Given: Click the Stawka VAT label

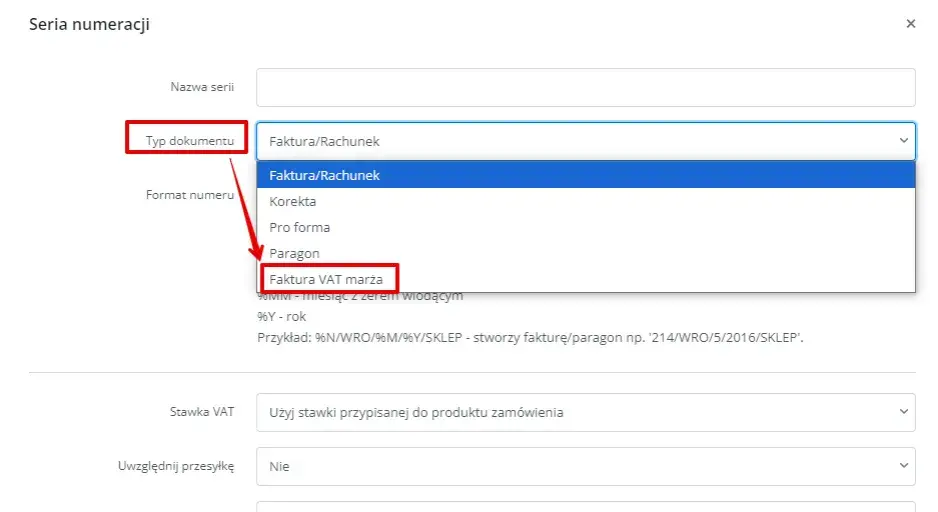Looking at the screenshot, I should 202,412.
